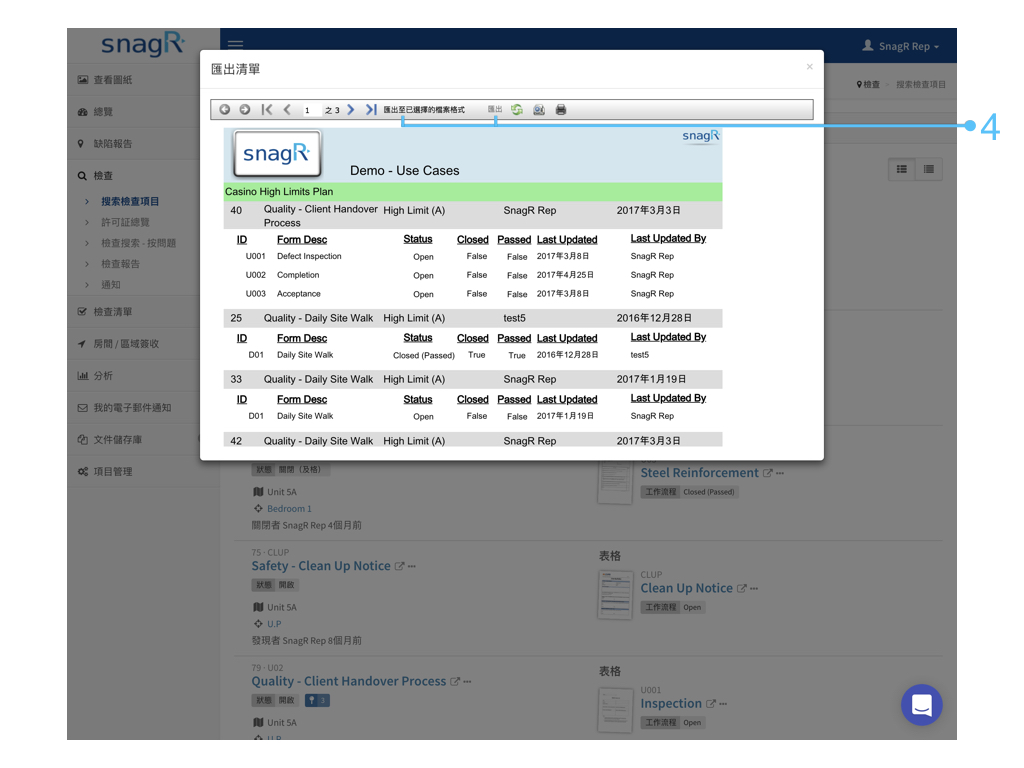1024x768 pixels.
Task: Go back in report viewer history
Action: coord(225,110)
